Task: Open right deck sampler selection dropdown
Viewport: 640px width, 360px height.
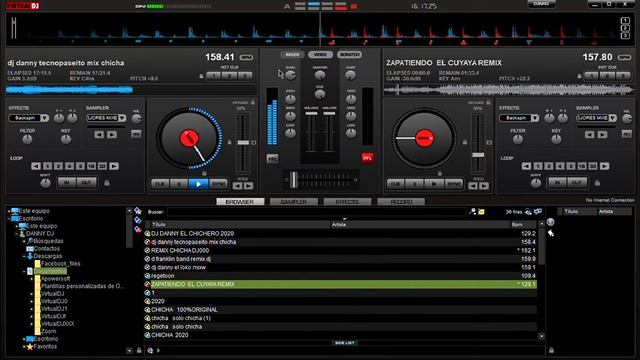Action: click(x=613, y=118)
